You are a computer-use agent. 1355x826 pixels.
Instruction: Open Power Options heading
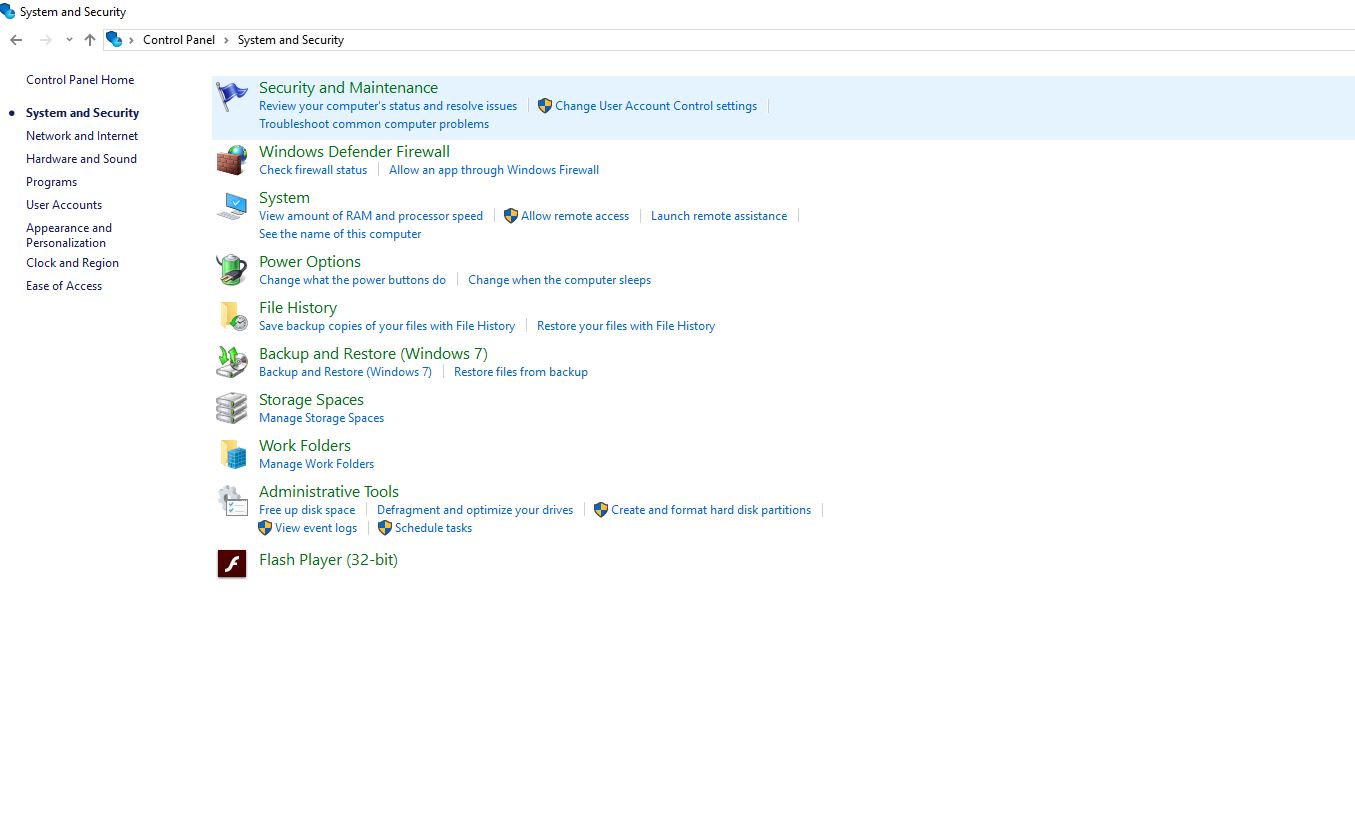(x=310, y=262)
